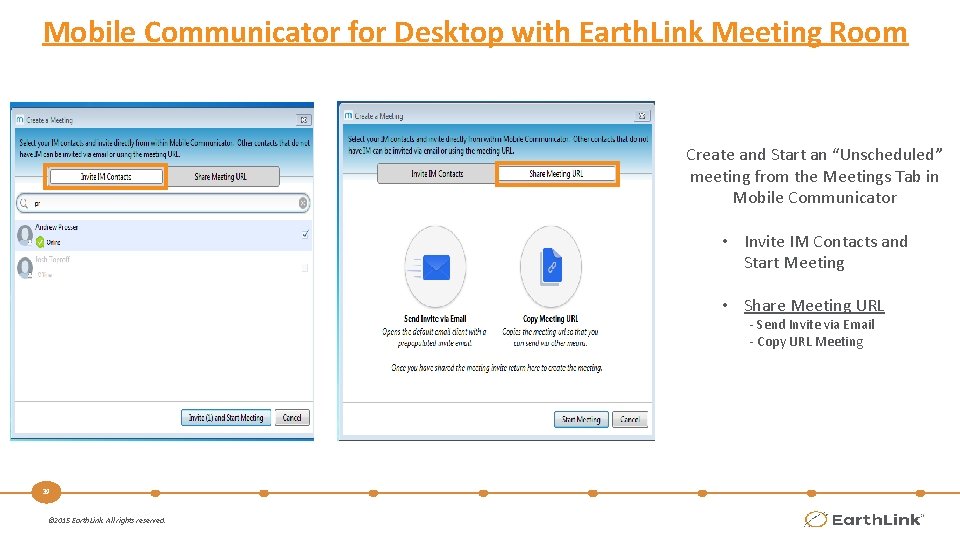The height and width of the screenshot is (540, 960).
Task: Click "Copy Meeting URL" caption text
Action: [550, 318]
